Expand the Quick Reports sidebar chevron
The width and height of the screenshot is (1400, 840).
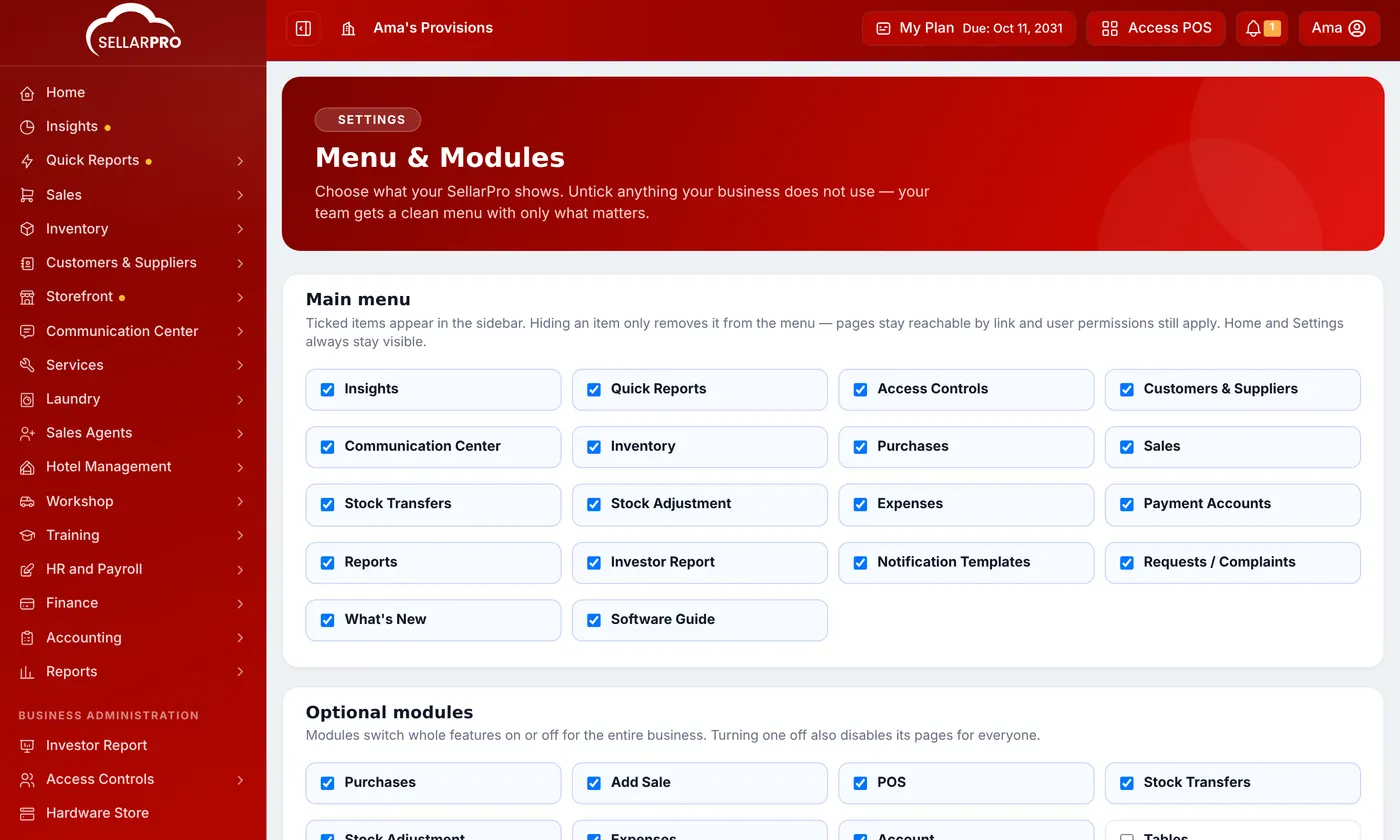point(240,161)
